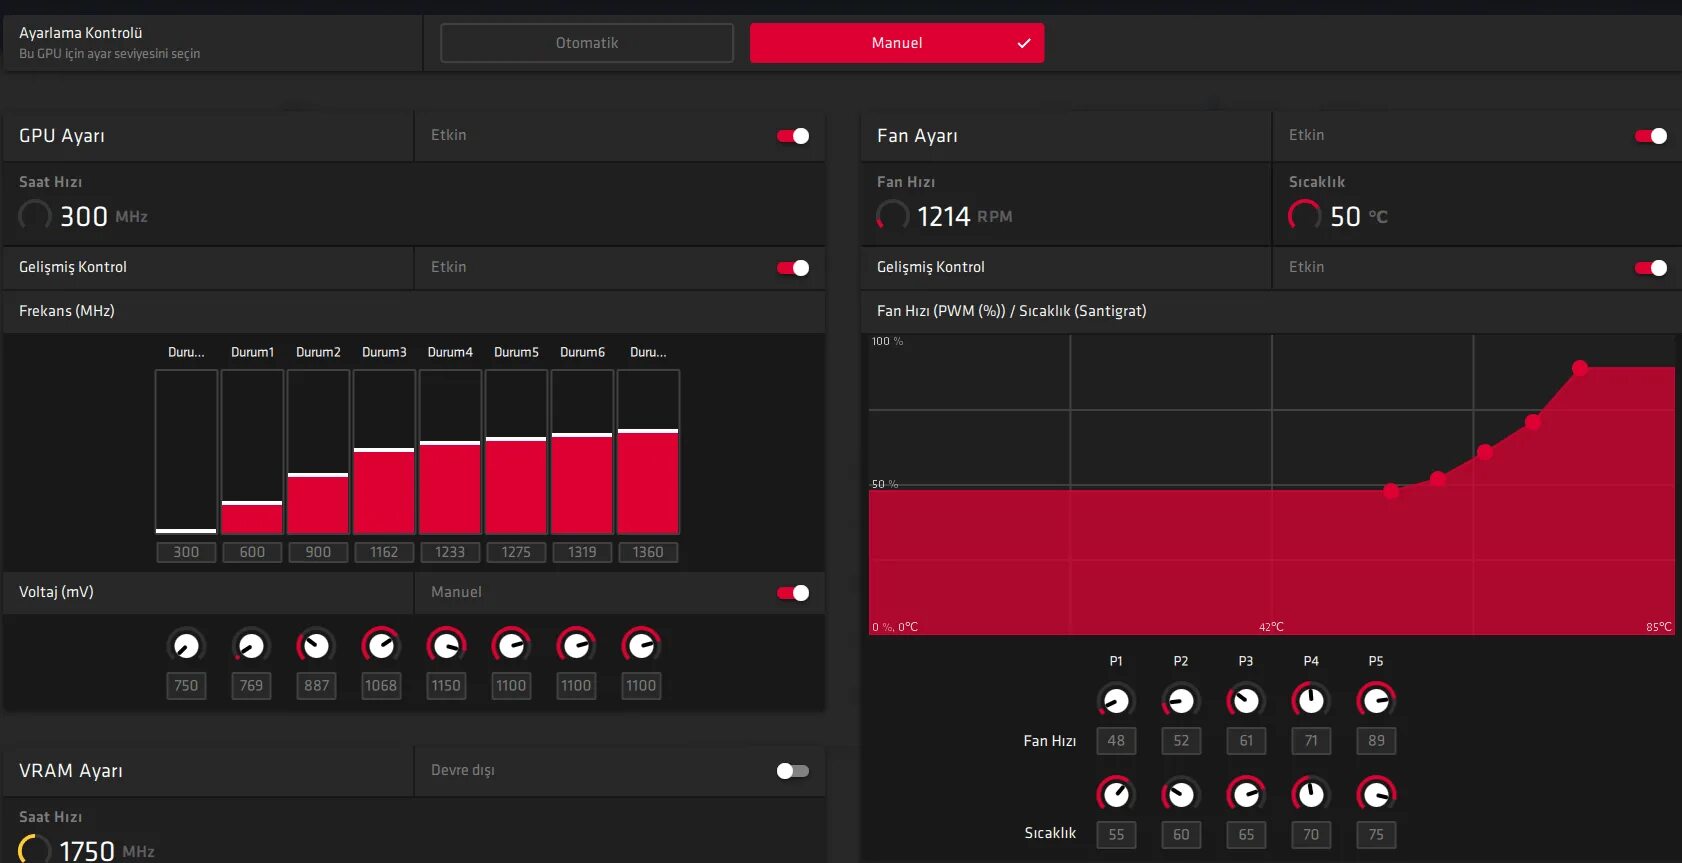Click the voltage dial above 750

pyautogui.click(x=186, y=646)
